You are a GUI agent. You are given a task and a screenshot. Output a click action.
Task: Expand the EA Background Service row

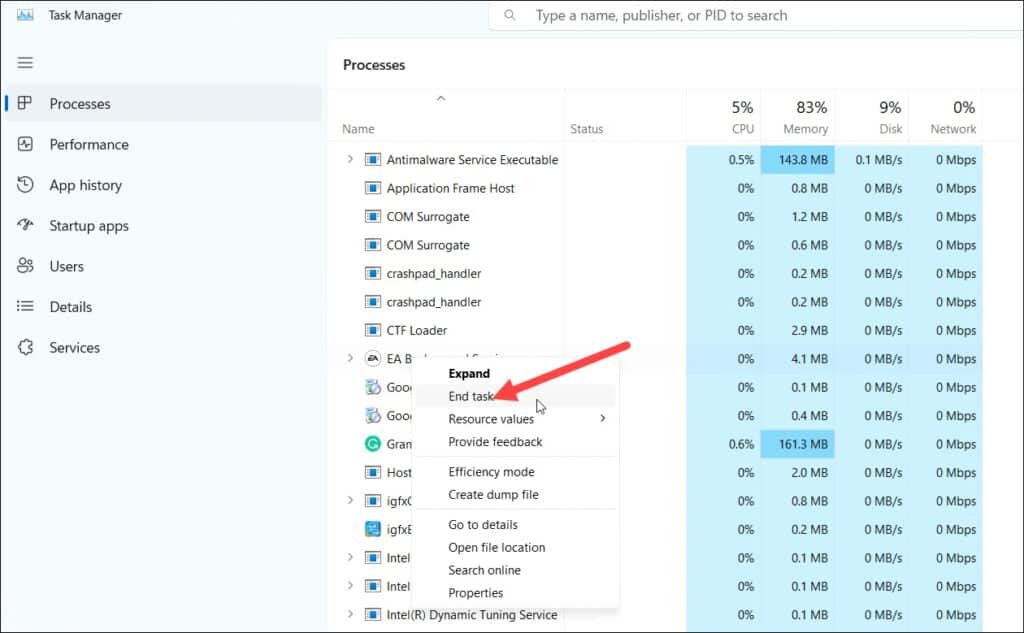coord(350,358)
